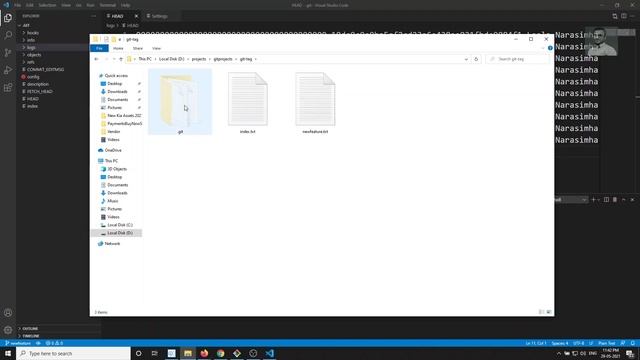This screenshot has width=640, height=360.
Task: Open the Help menu in VS Code
Action: click(x=126, y=5)
